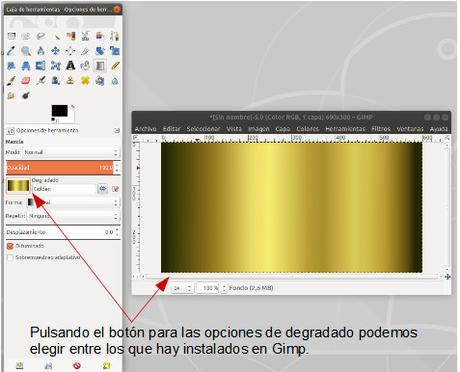
Task: Select the Foreground Select tool
Action: click(100, 36)
